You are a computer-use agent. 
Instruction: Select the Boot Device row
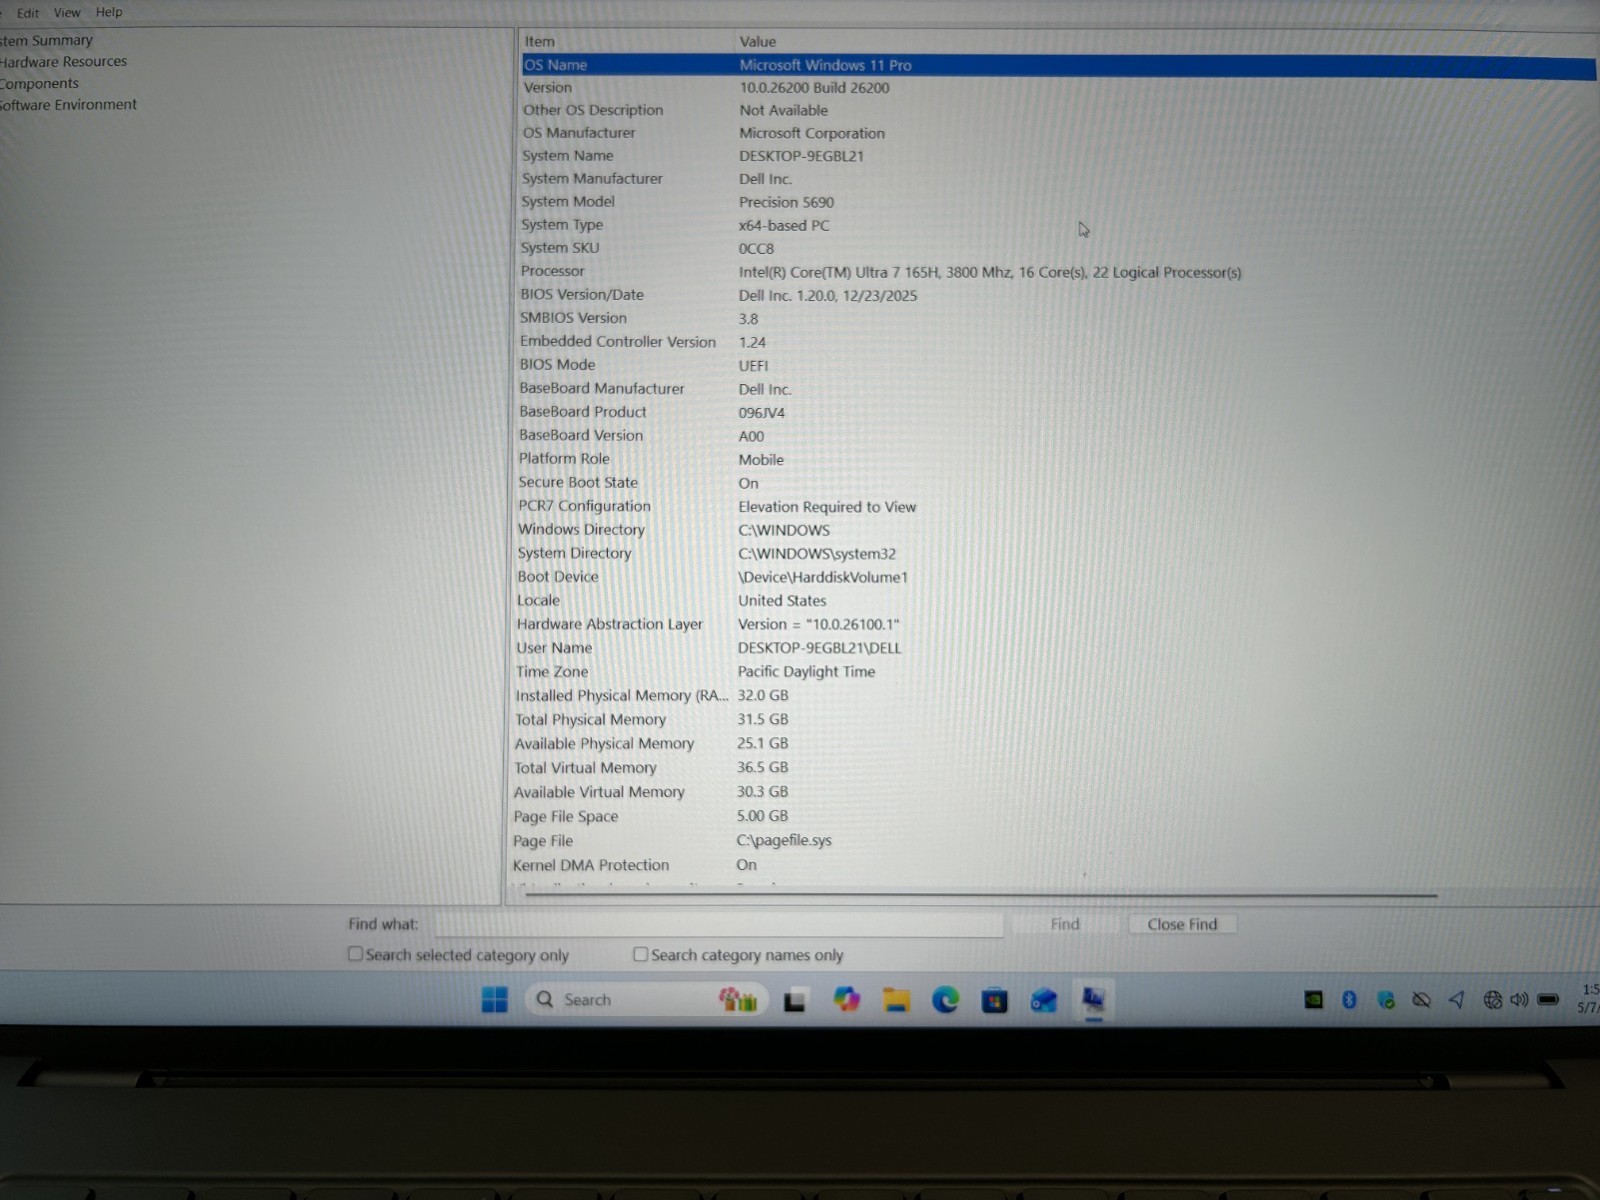point(1058,577)
